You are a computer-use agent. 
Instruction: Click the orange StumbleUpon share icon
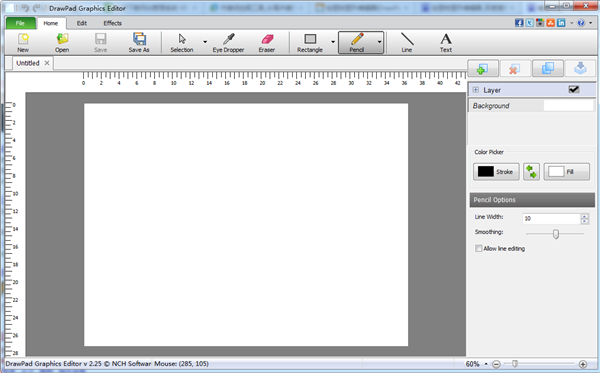click(x=551, y=23)
